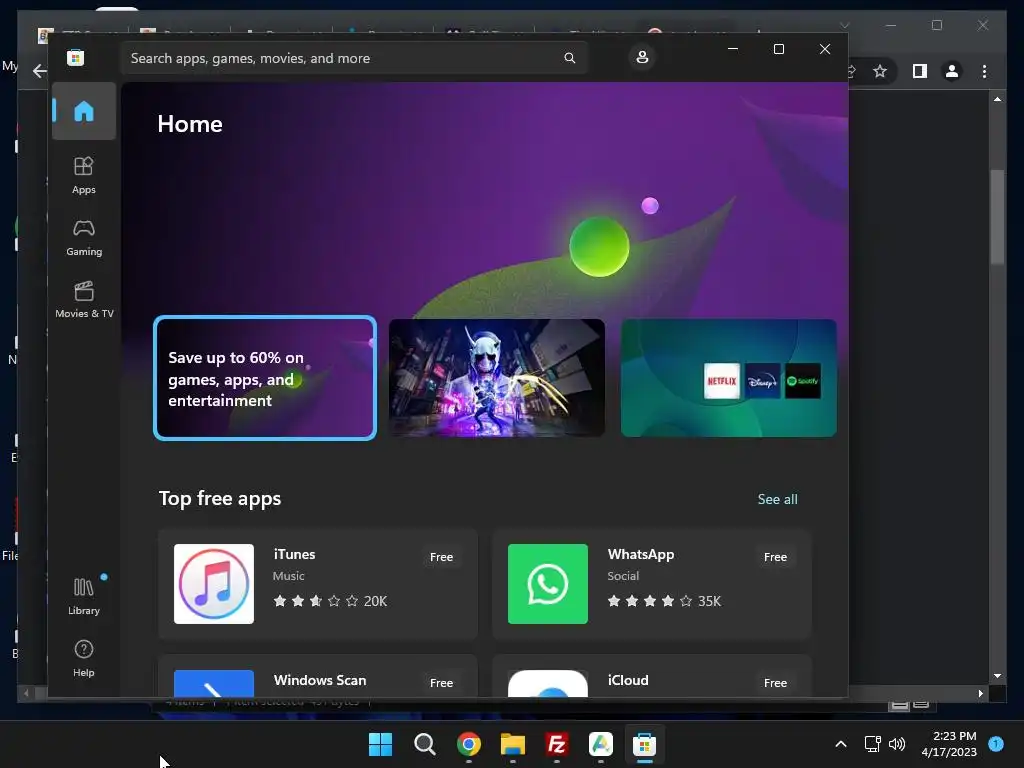Click the search magnifier icon in Store

[569, 58]
